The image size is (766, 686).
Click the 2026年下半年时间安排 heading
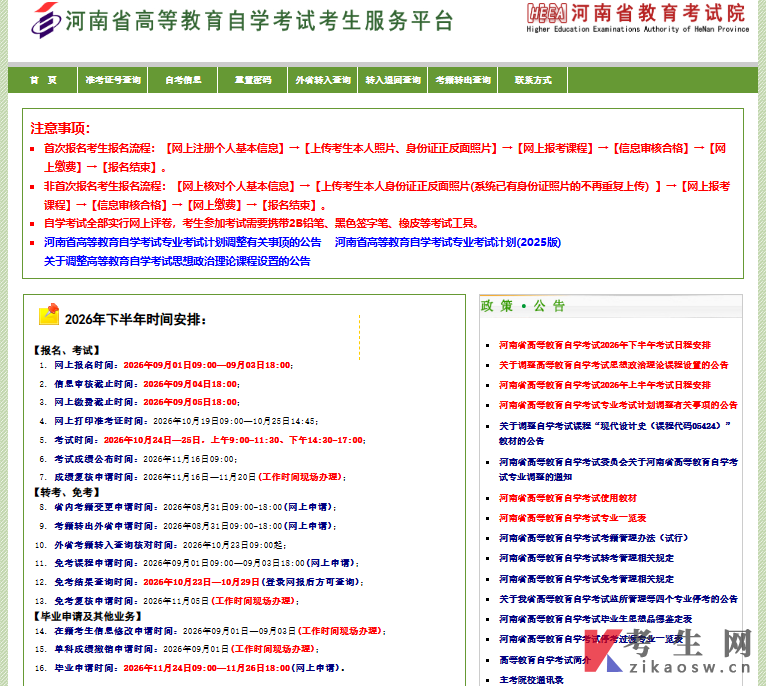pyautogui.click(x=135, y=320)
